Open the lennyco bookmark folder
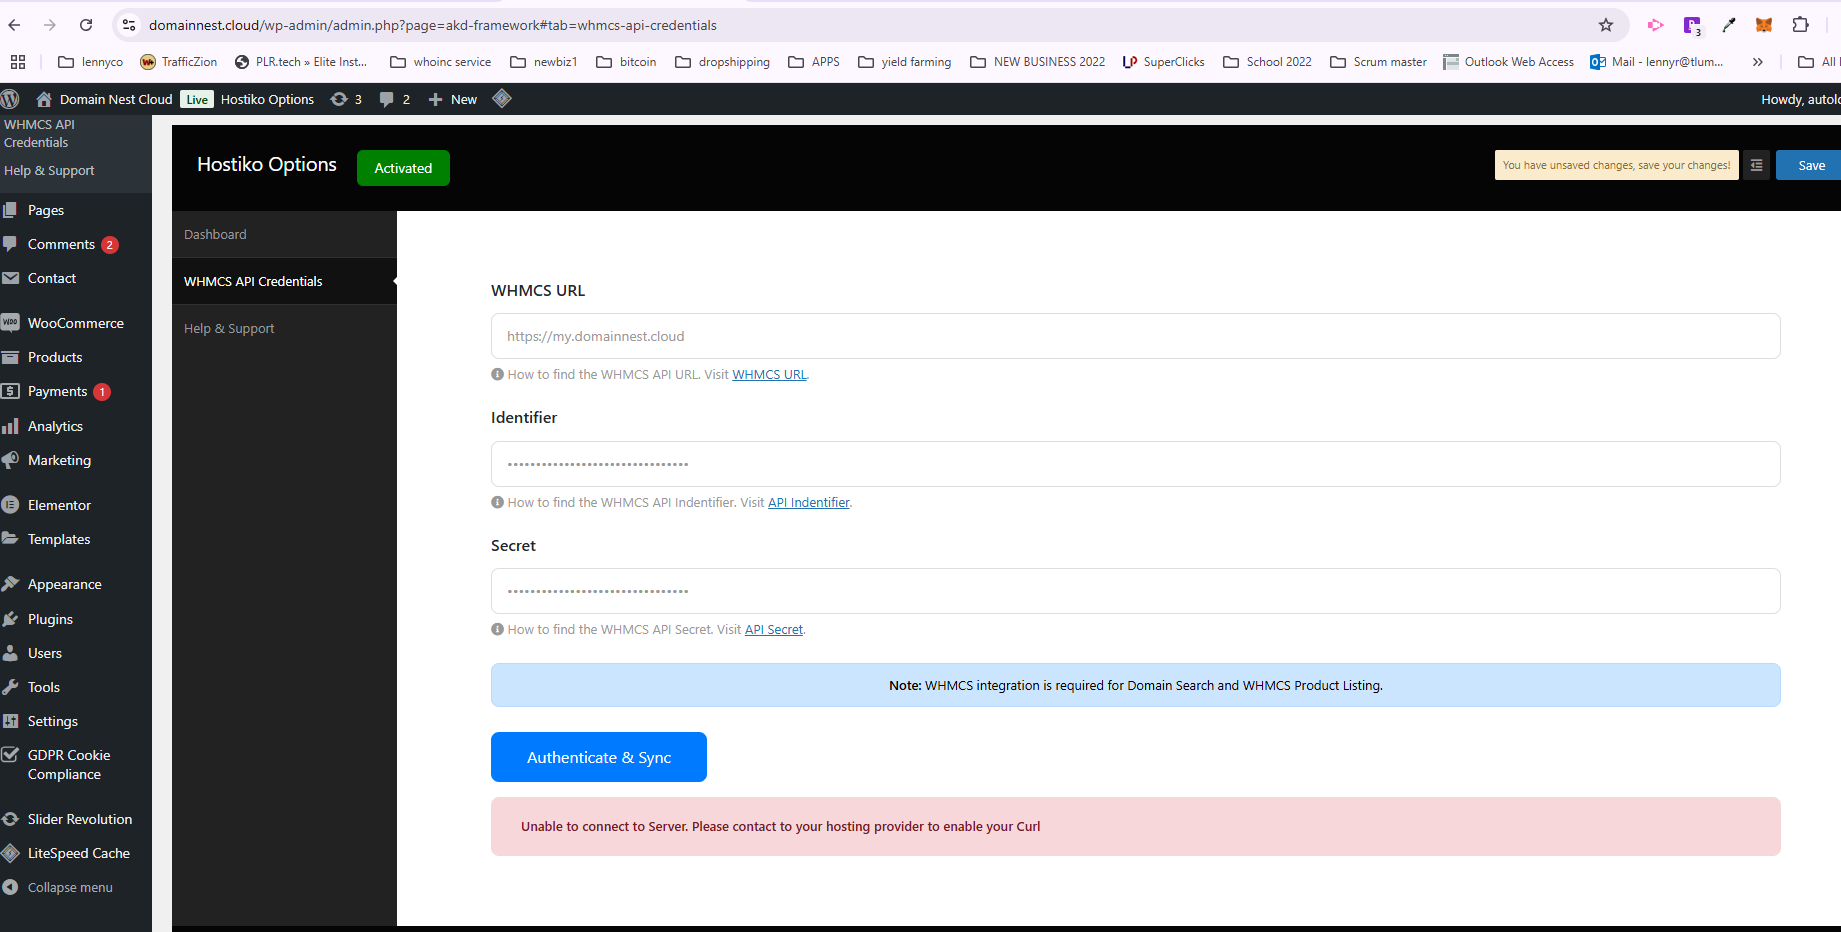 (91, 62)
